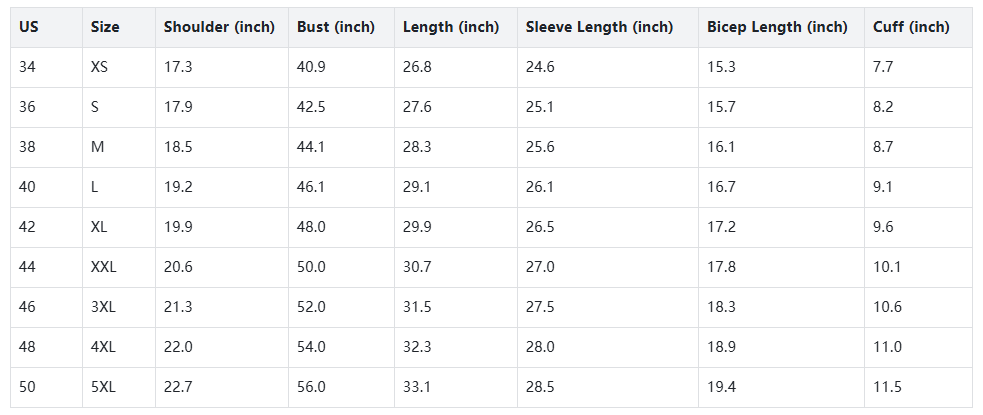The image size is (983, 415).
Task: Click the cuff value 8.2
Action: (883, 107)
